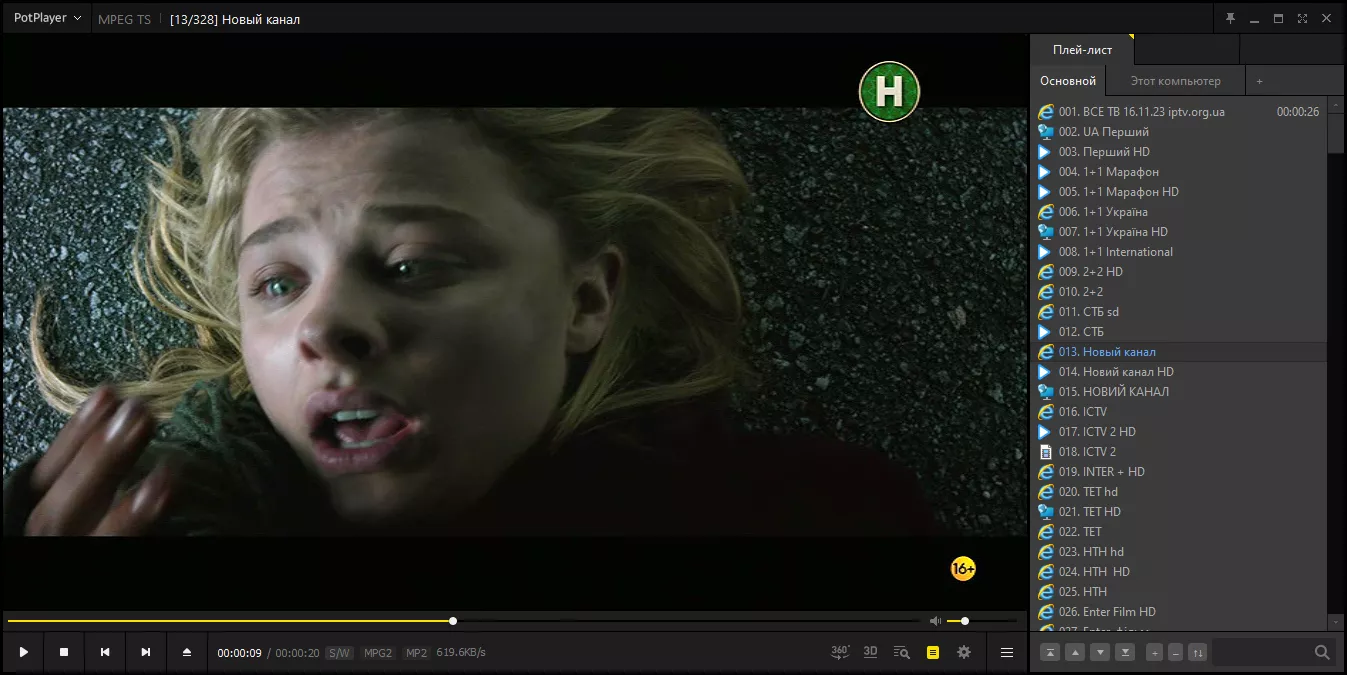Select 001. ВСЕ ТВ 16.11.23 iptv.org.ua
1347x675 pixels.
1179,112
